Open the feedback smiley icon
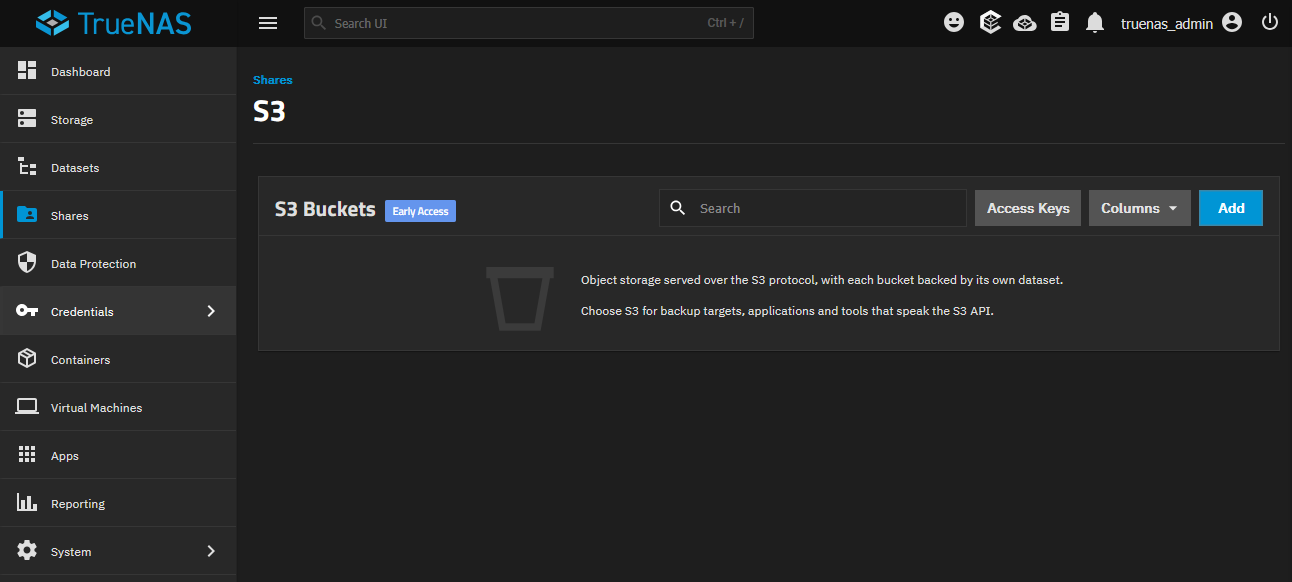Viewport: 1292px width, 582px height. [954, 22]
